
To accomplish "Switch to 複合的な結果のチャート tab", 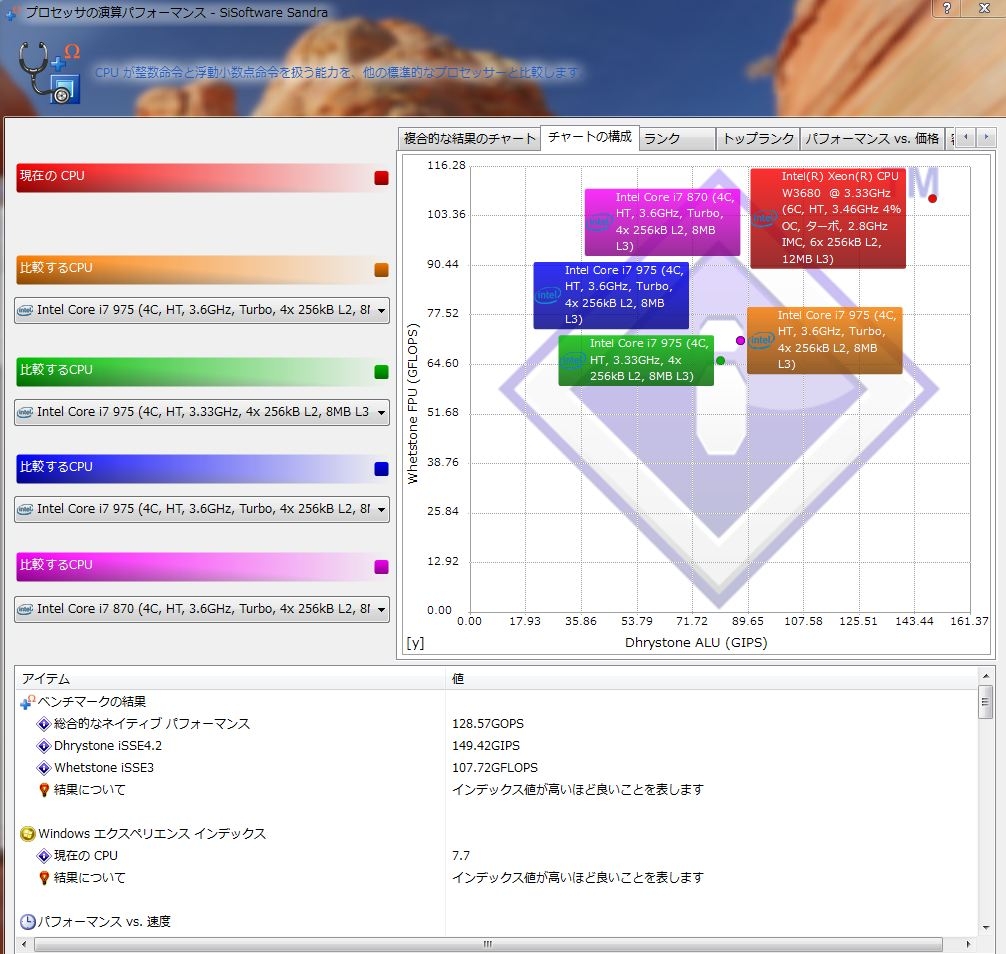I will click(x=469, y=139).
